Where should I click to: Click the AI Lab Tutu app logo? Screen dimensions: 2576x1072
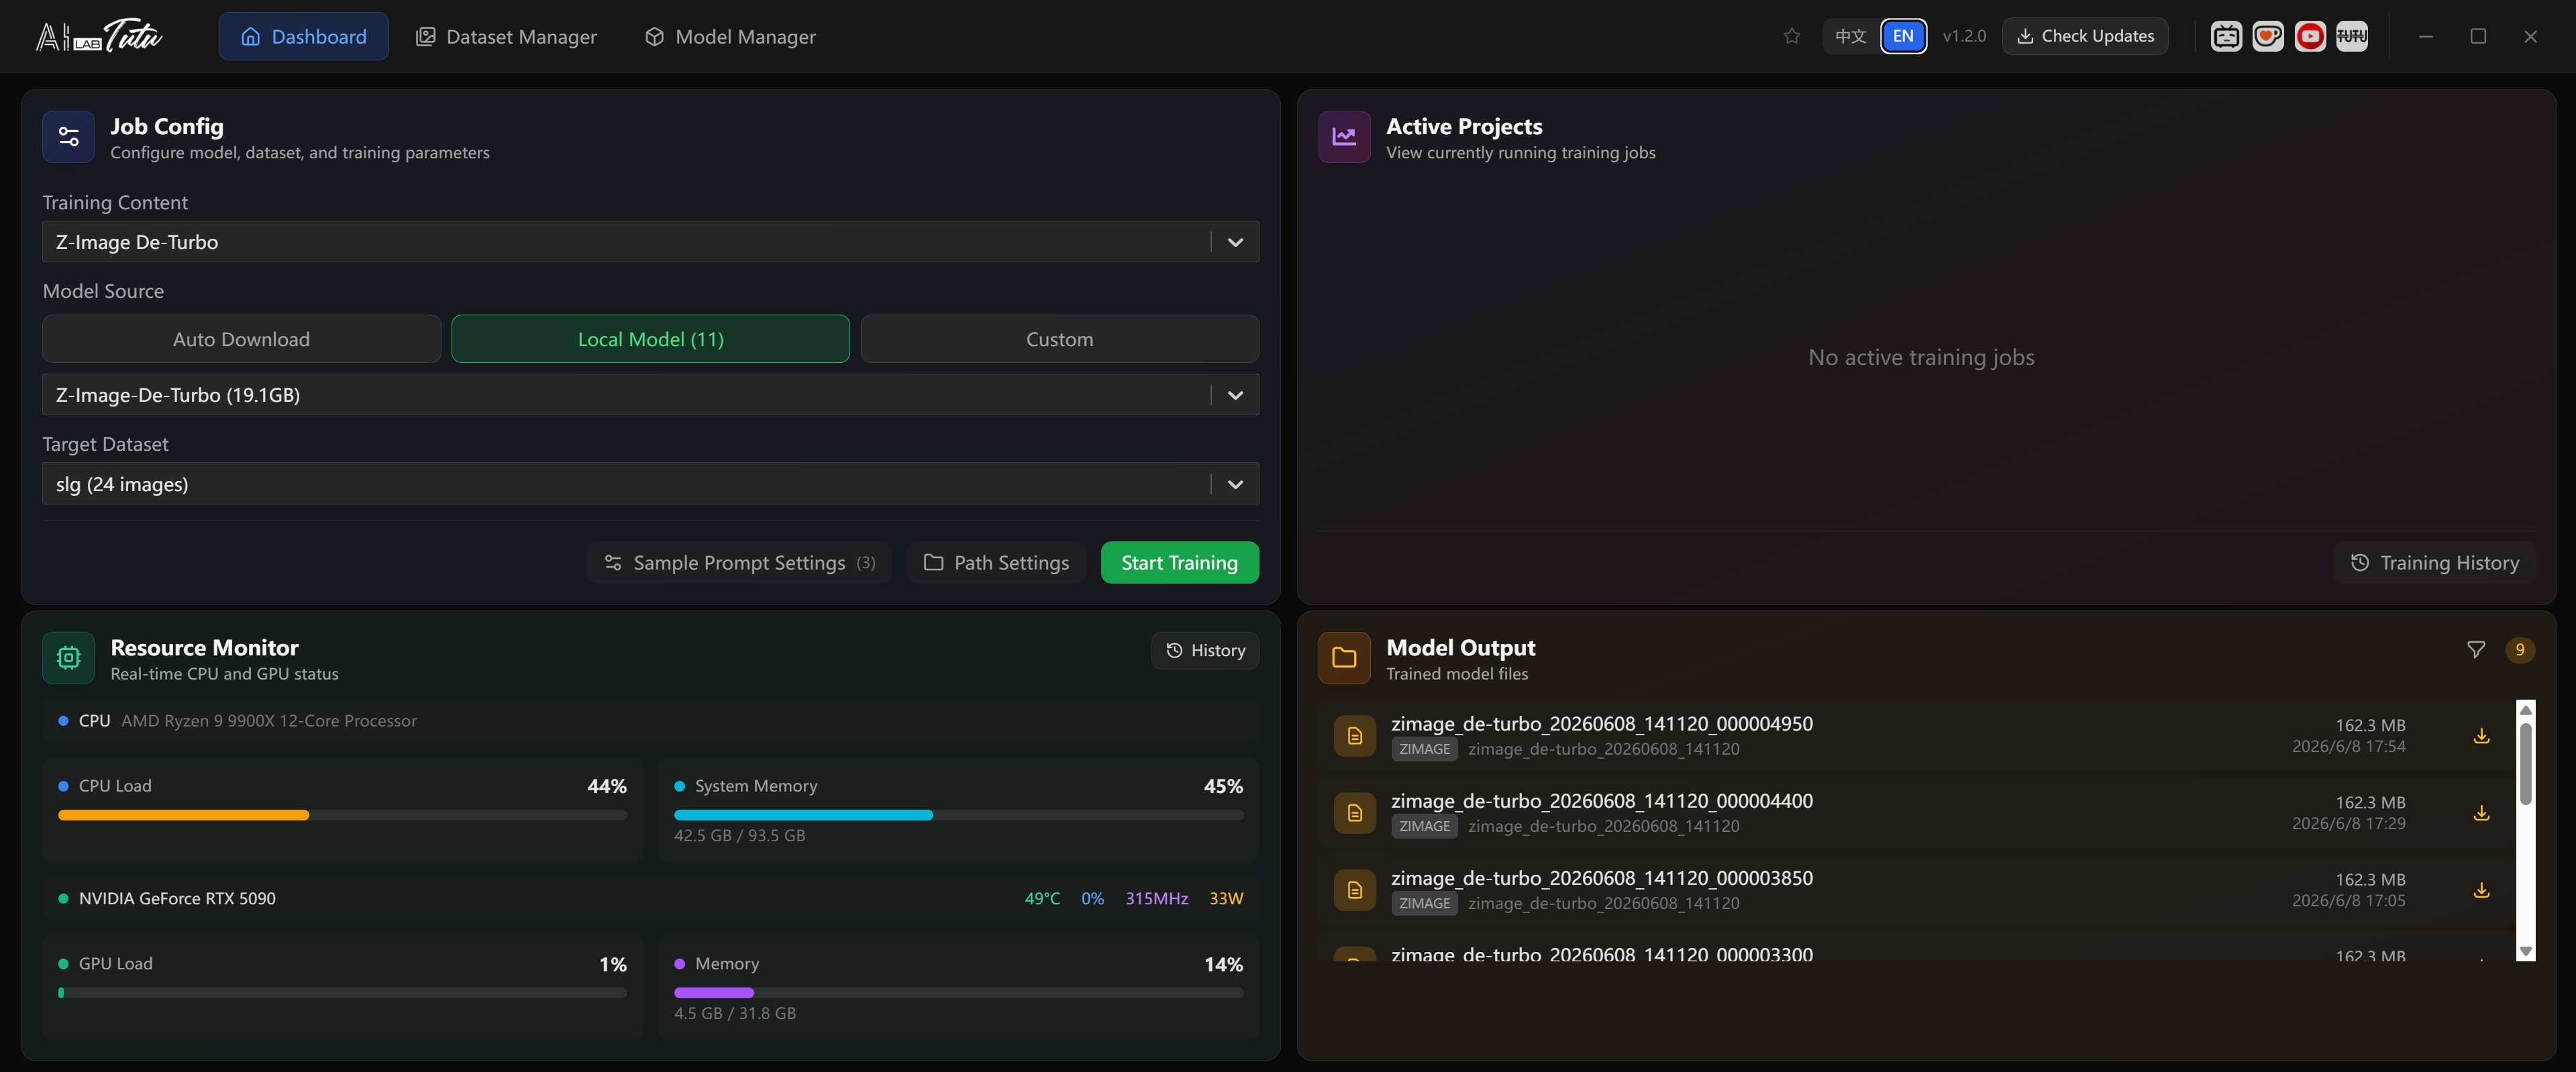tap(100, 36)
